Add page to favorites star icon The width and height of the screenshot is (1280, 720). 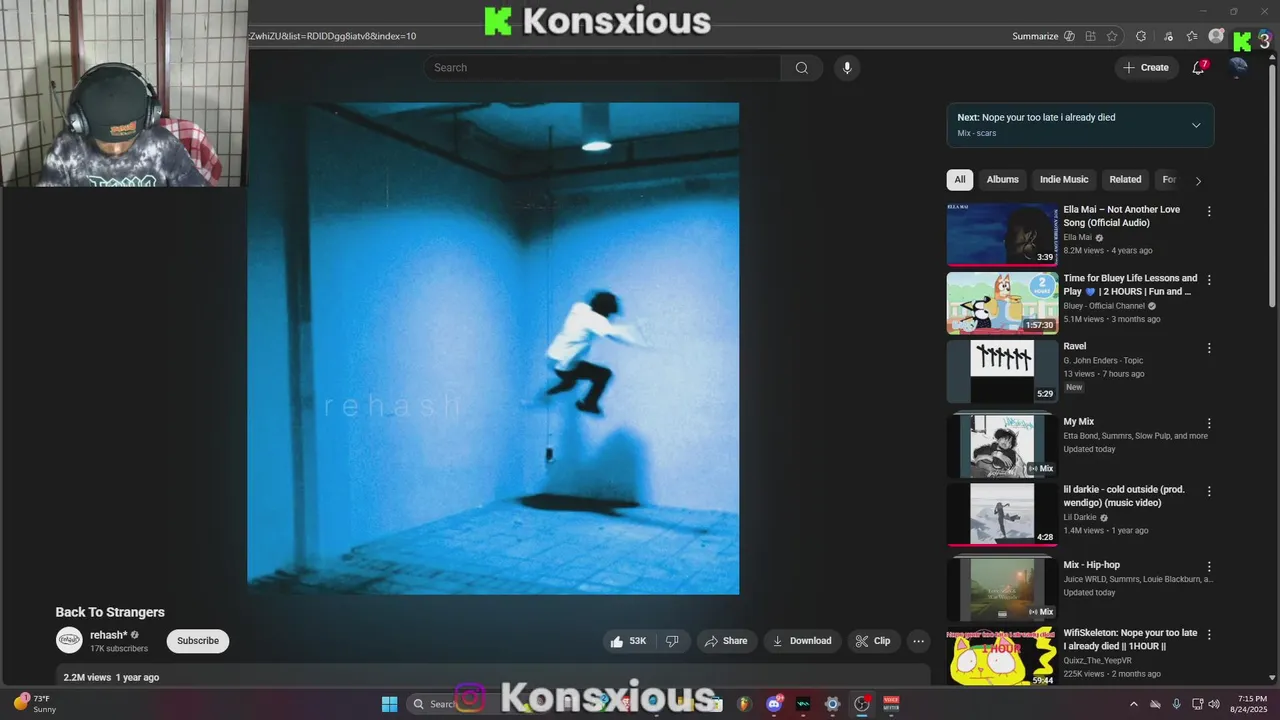point(1112,36)
